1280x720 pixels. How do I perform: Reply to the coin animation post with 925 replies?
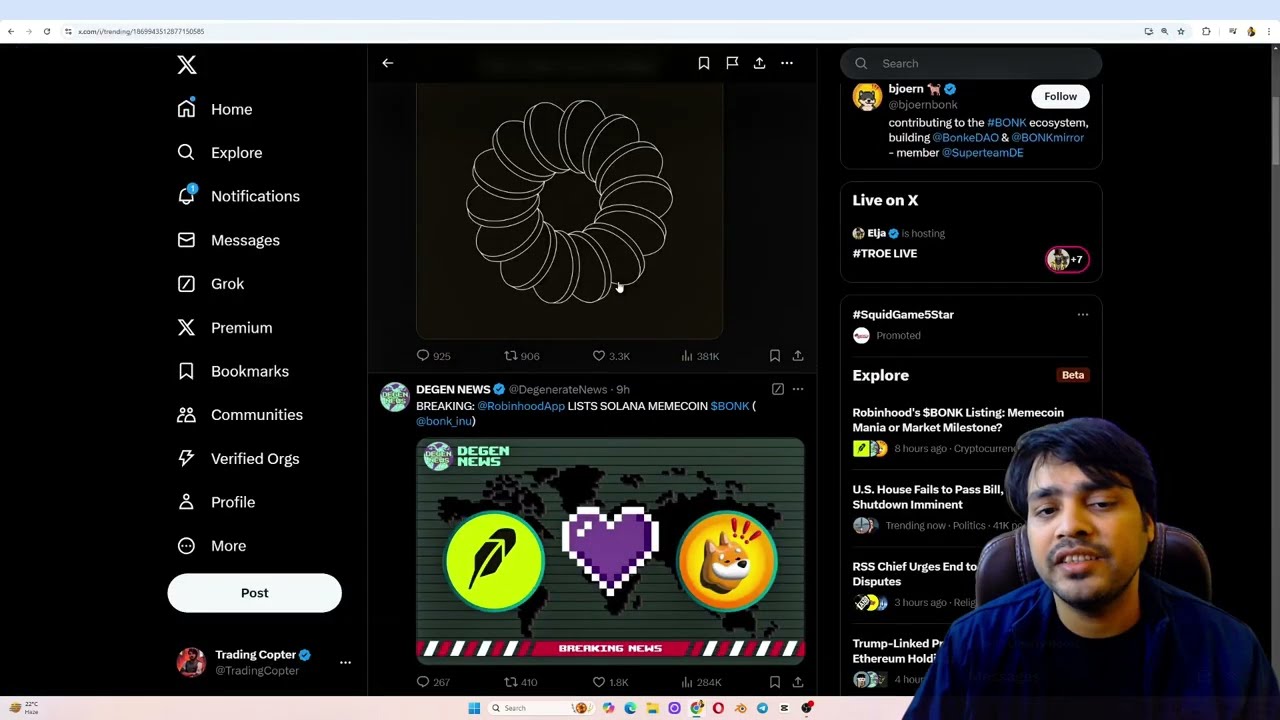tap(433, 356)
